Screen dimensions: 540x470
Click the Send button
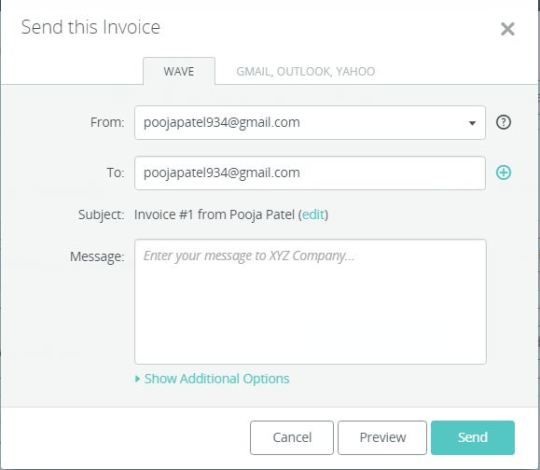[x=472, y=437]
